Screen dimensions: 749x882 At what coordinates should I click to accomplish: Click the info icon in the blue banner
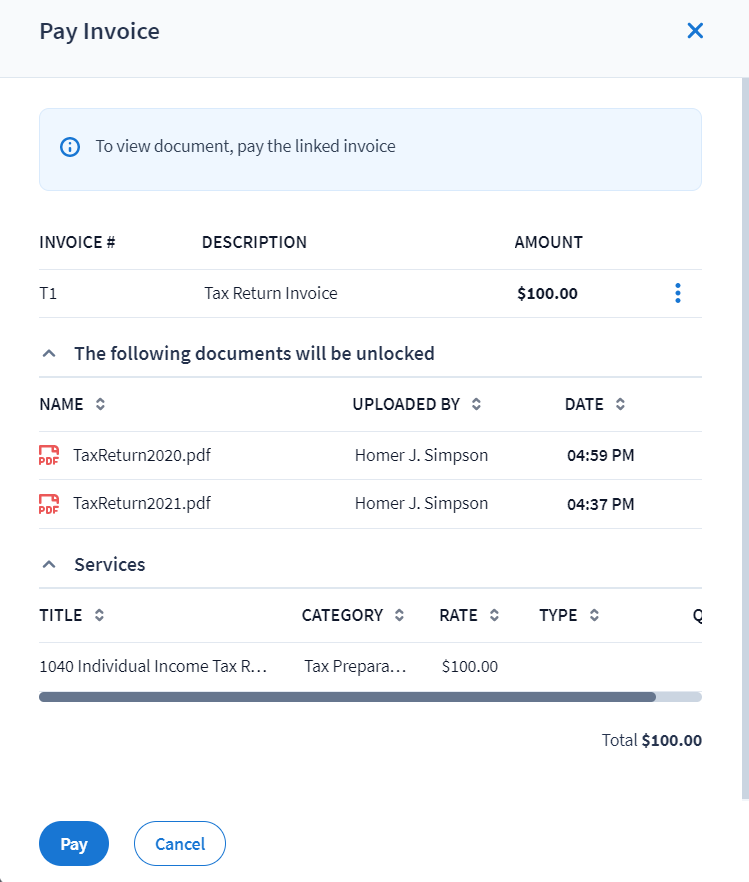coord(70,147)
